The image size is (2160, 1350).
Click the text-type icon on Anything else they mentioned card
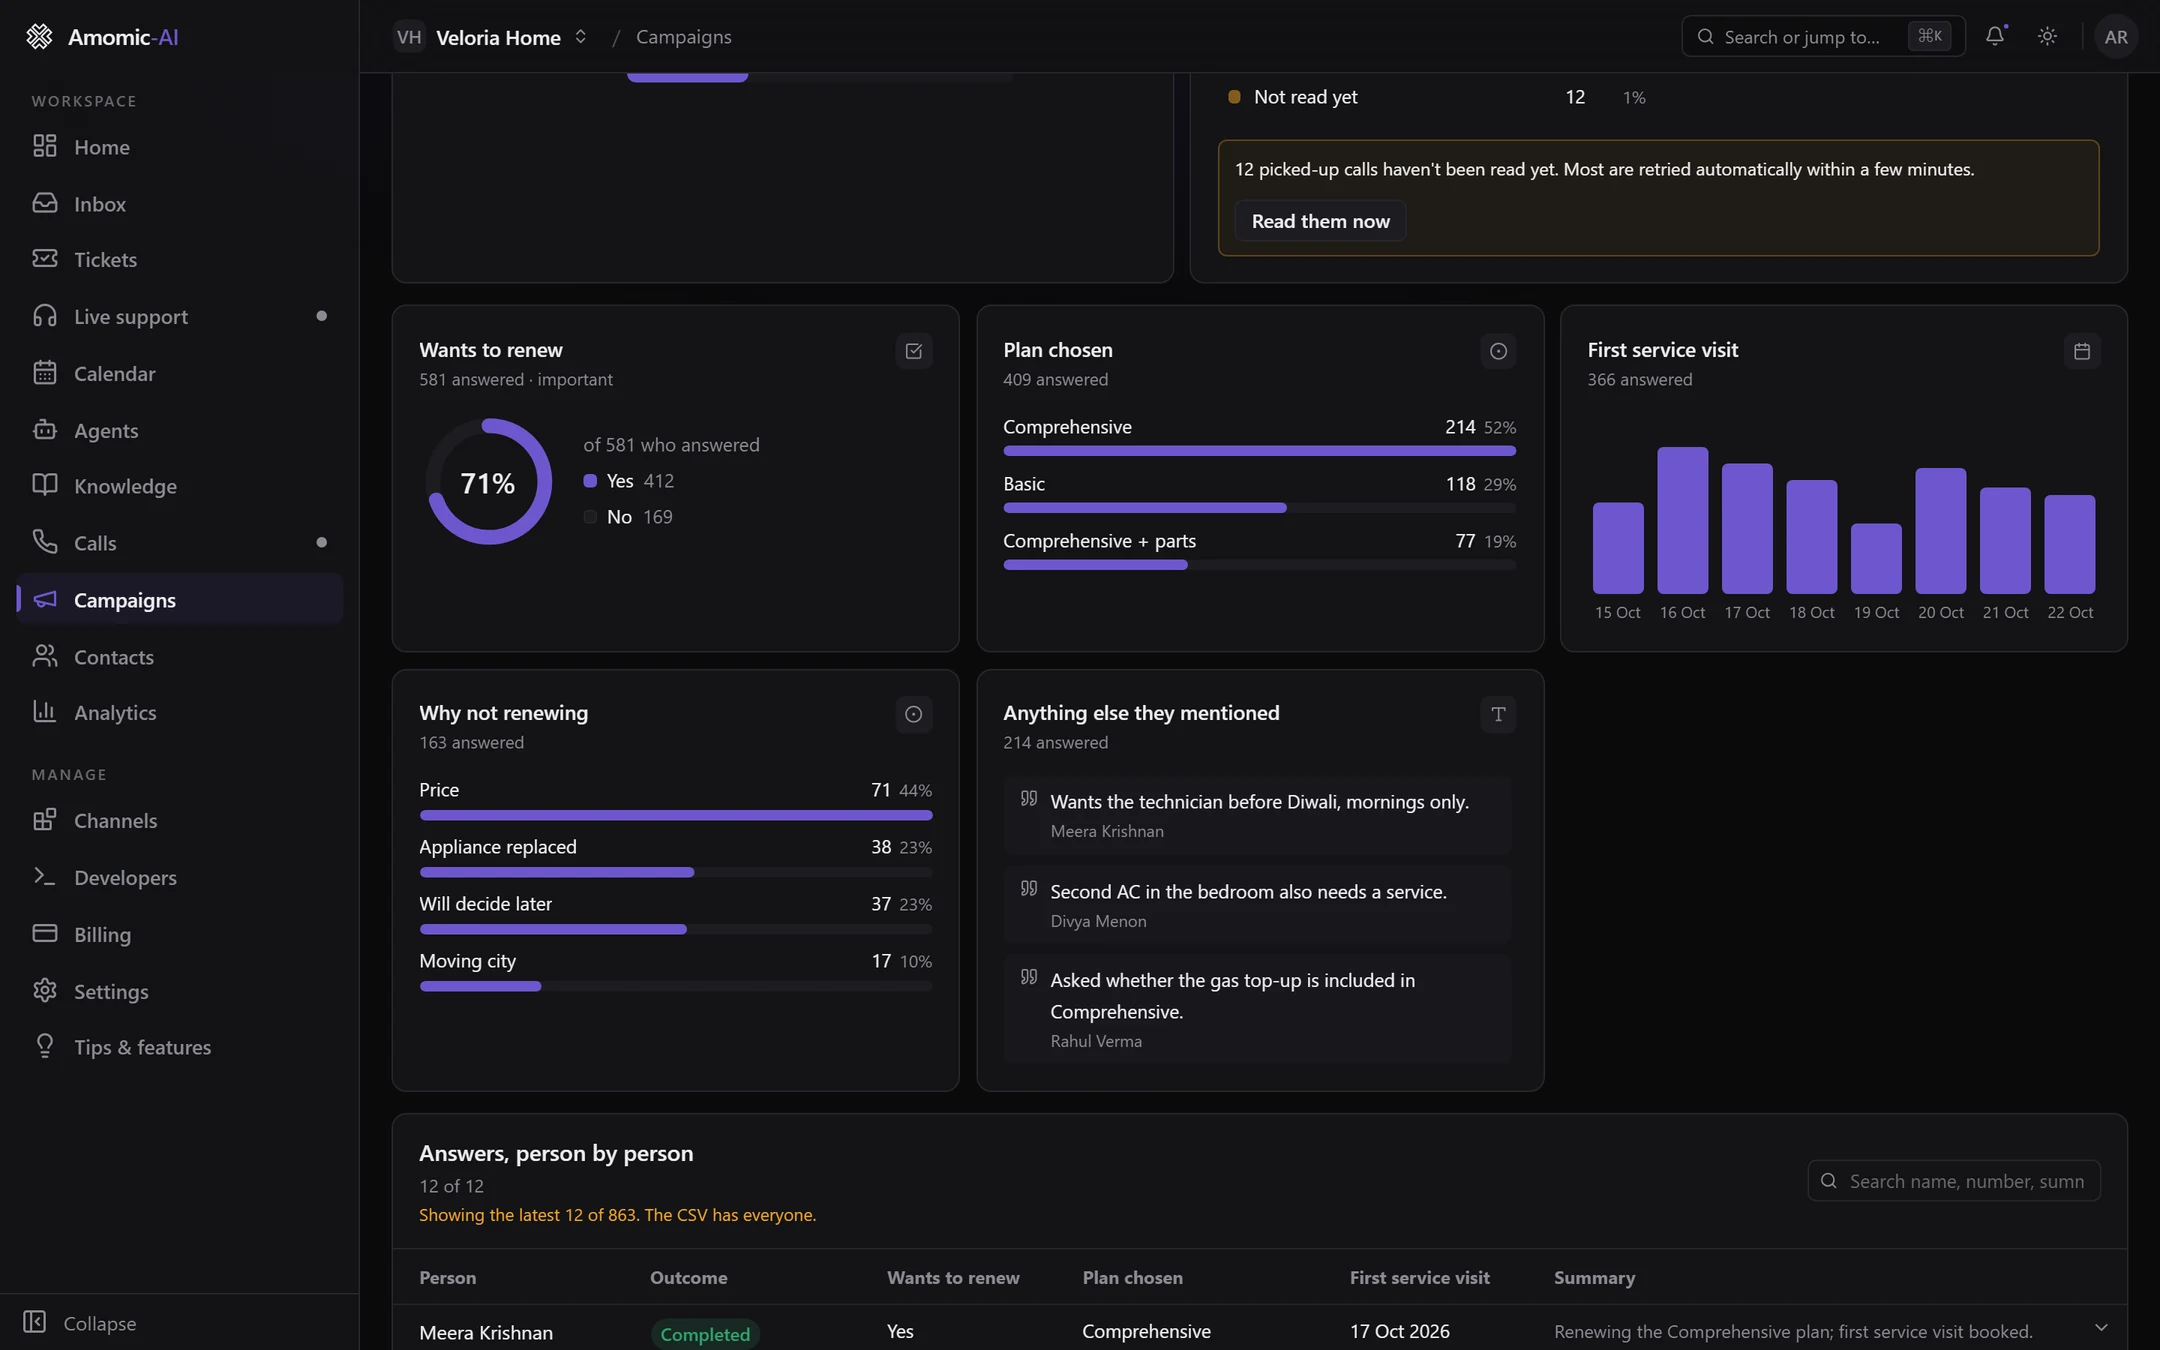(x=1498, y=714)
